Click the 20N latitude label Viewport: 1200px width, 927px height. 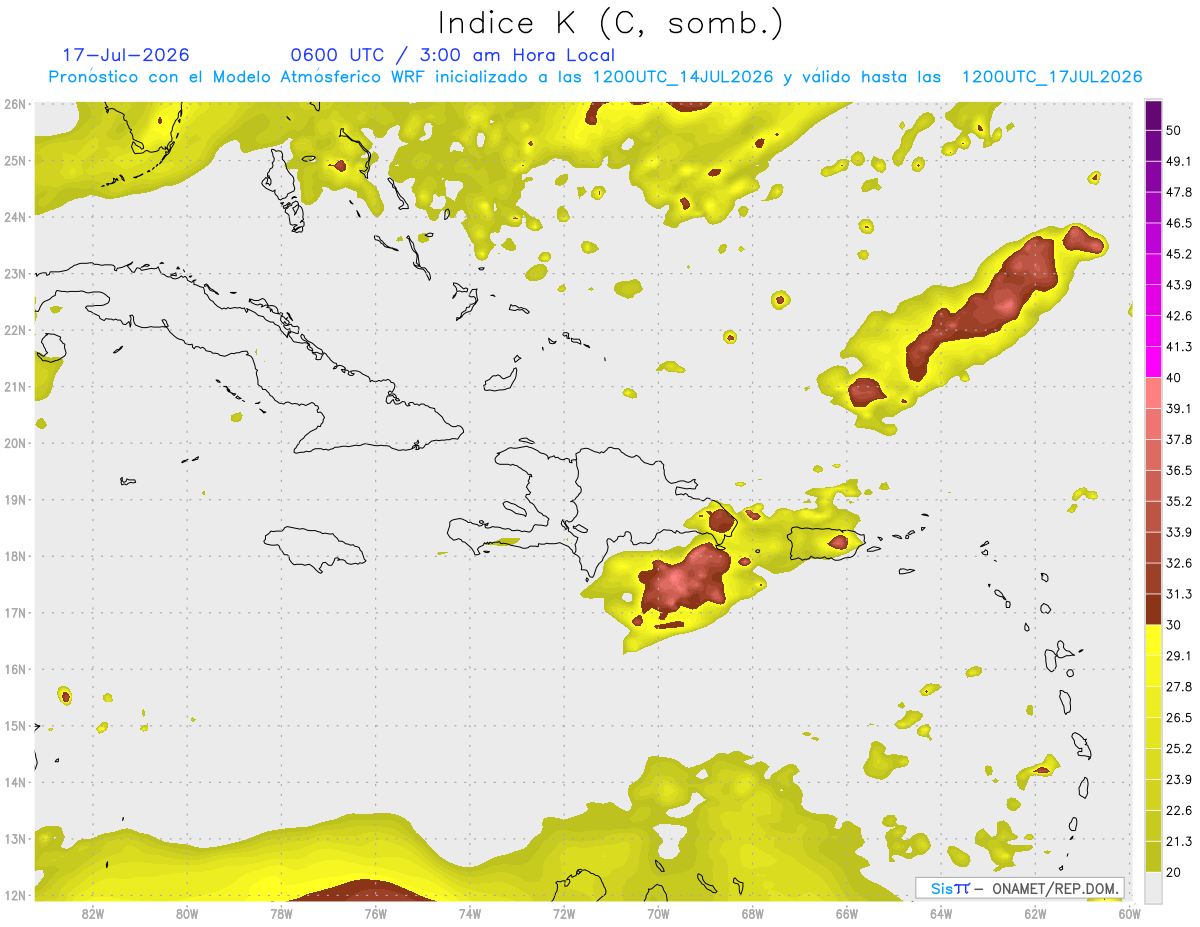(15, 443)
